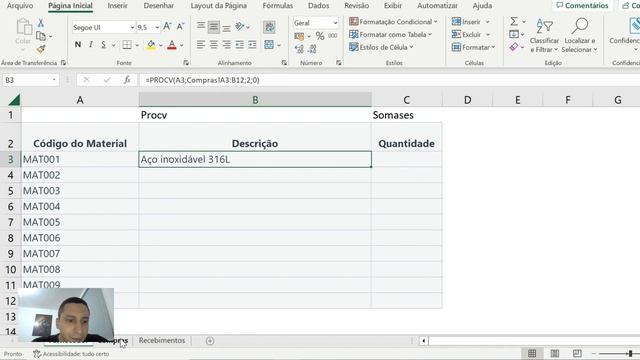This screenshot has height=360, width=640.
Task: Adjust the zoom slider
Action: (x=630, y=353)
